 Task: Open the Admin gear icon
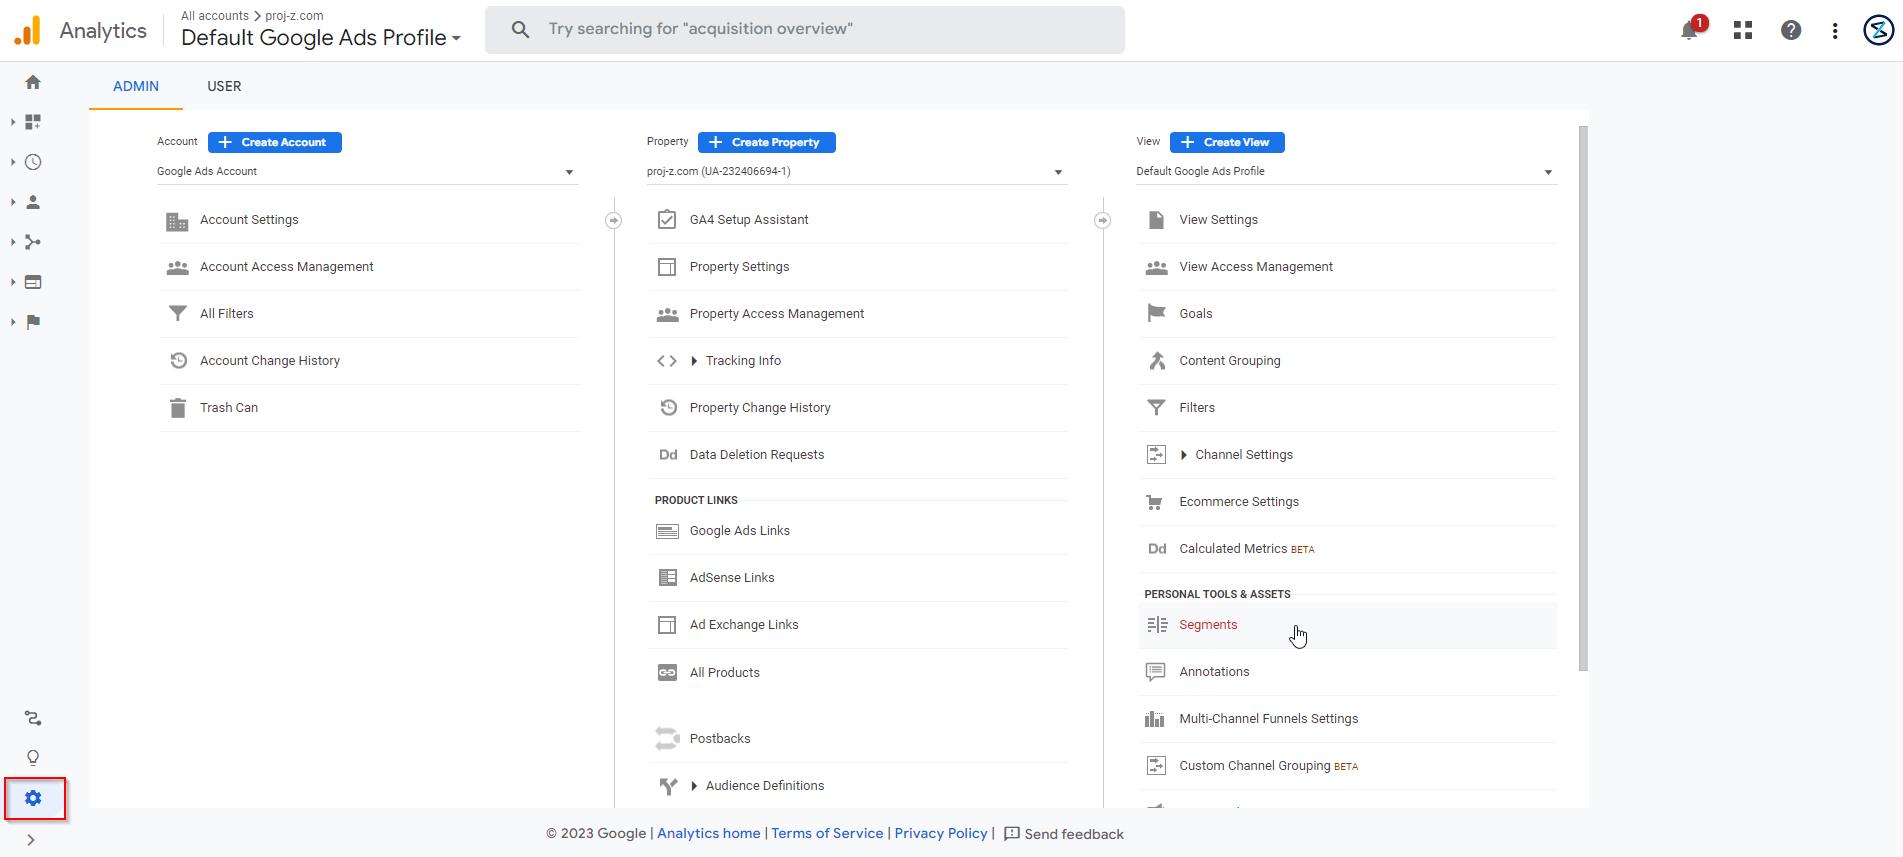(x=33, y=798)
